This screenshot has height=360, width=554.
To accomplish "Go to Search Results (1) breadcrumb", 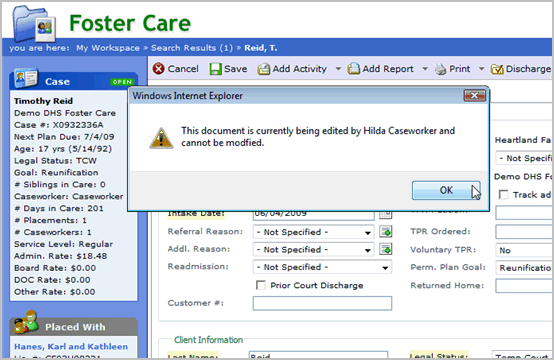I will point(192,48).
